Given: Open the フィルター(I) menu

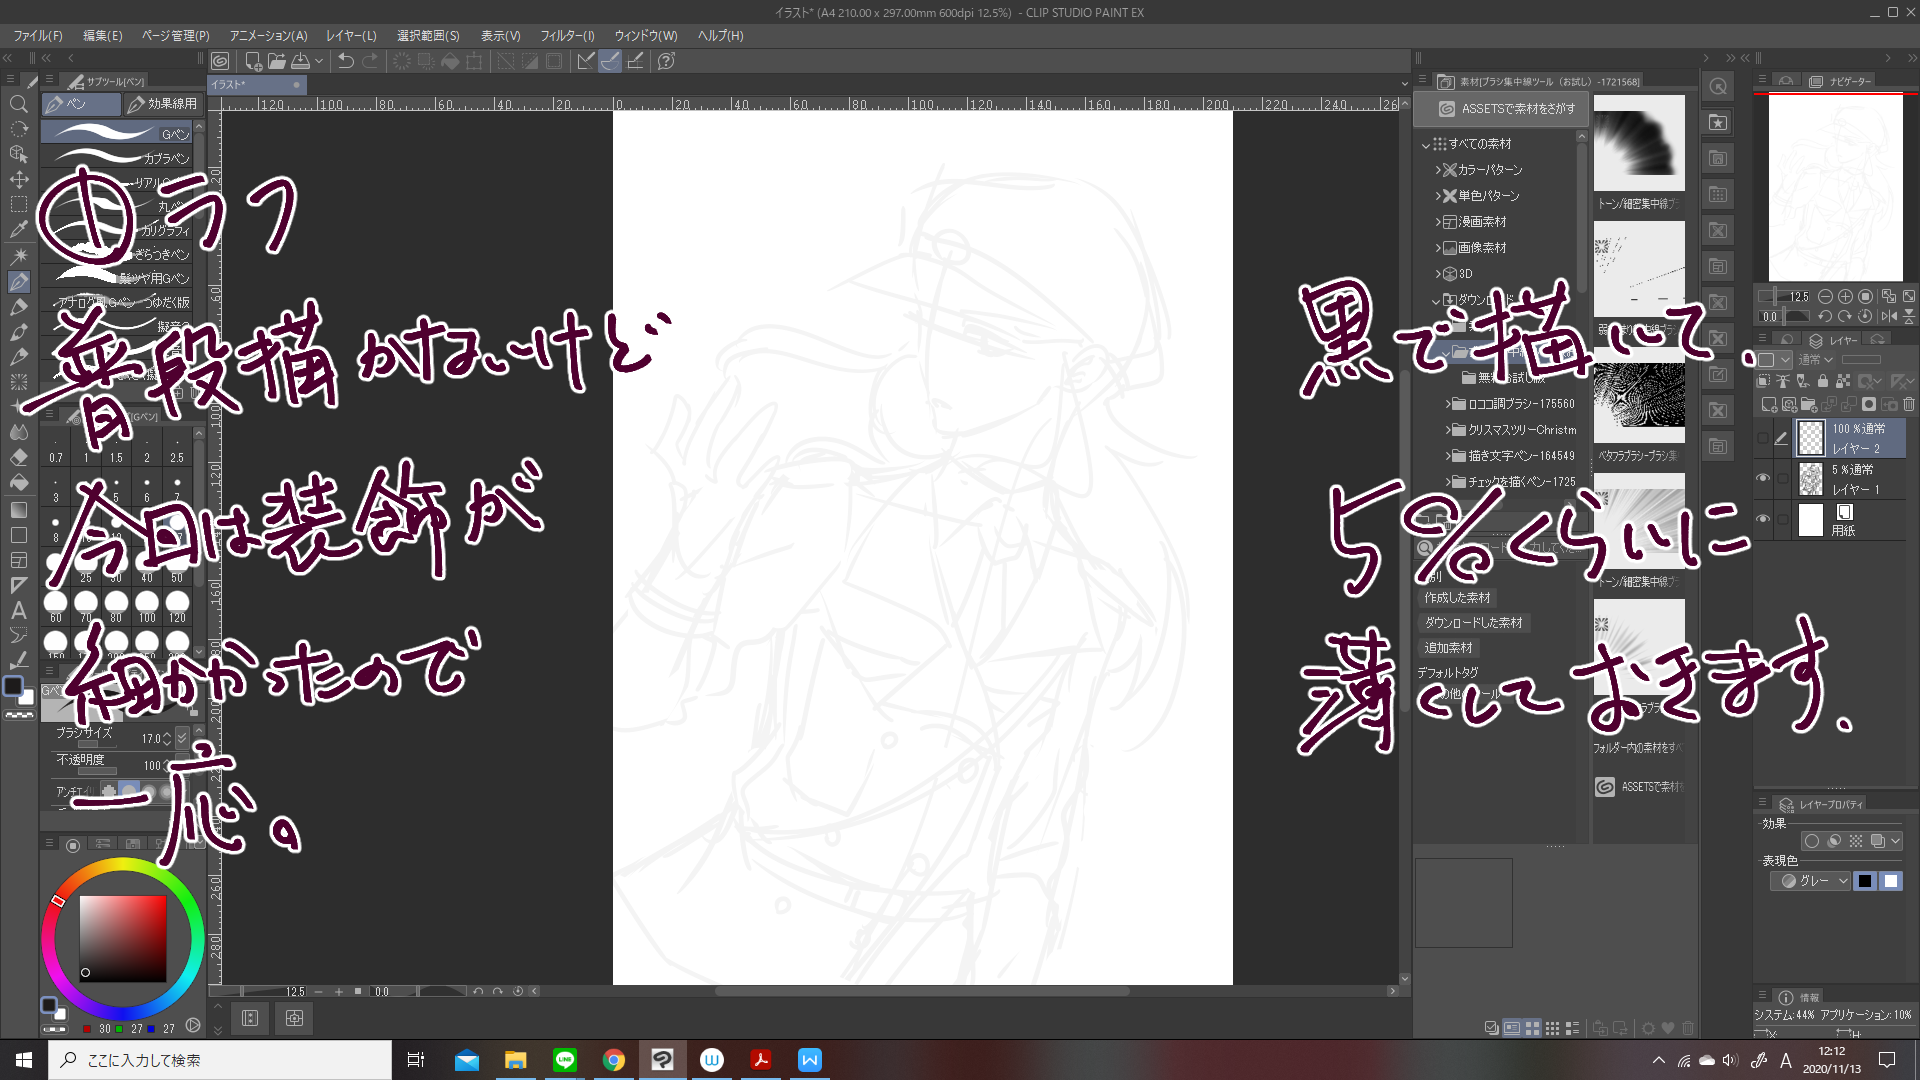Looking at the screenshot, I should [x=567, y=35].
